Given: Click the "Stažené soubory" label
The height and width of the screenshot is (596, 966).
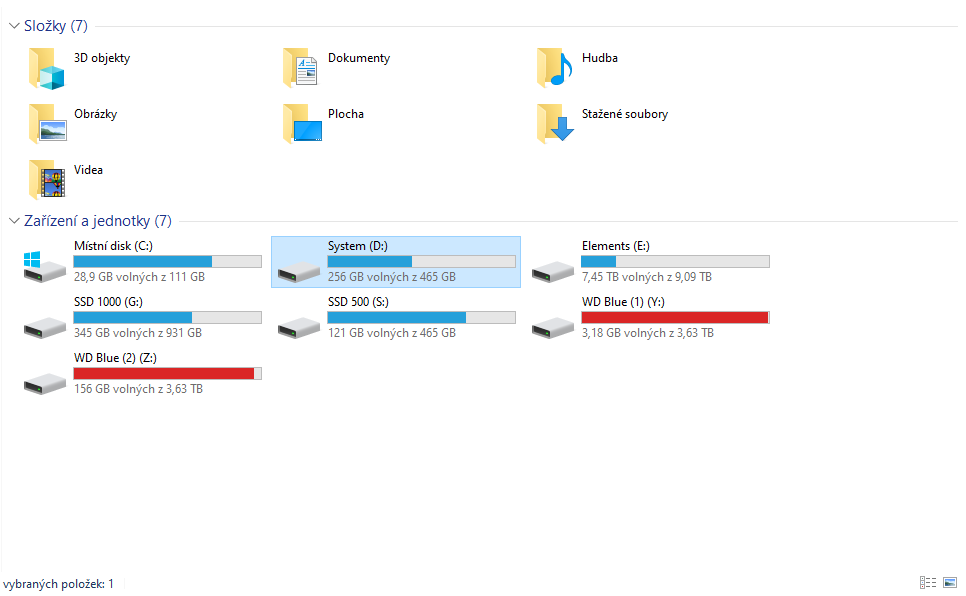Looking at the screenshot, I should [x=625, y=114].
